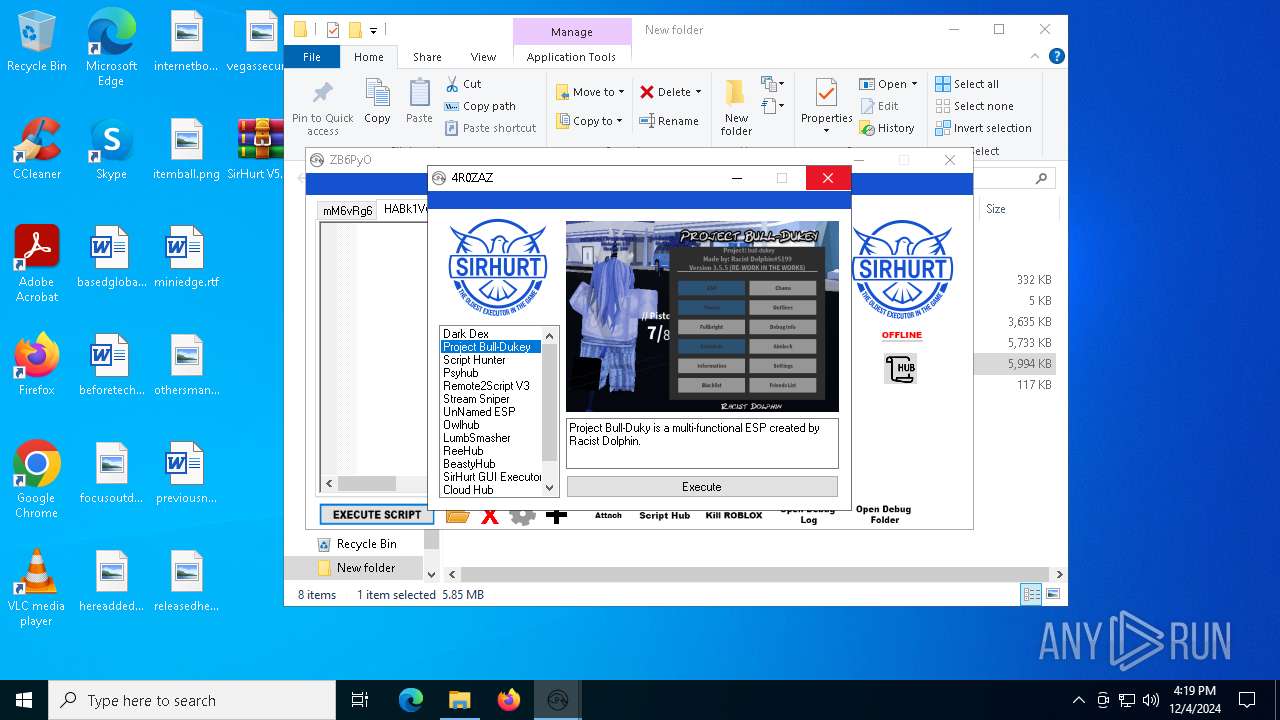Open the CCleaner desktop shortcut

click(37, 150)
